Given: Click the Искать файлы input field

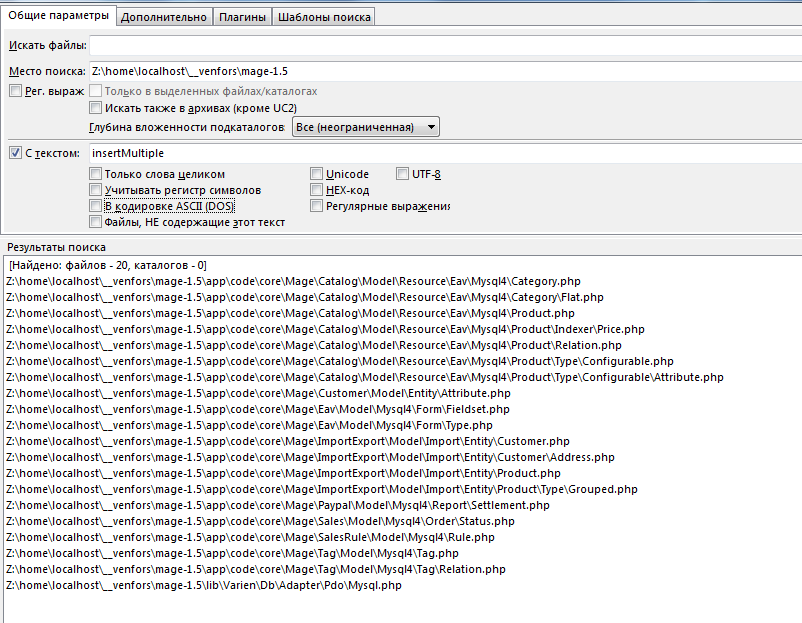Looking at the screenshot, I should (445, 45).
